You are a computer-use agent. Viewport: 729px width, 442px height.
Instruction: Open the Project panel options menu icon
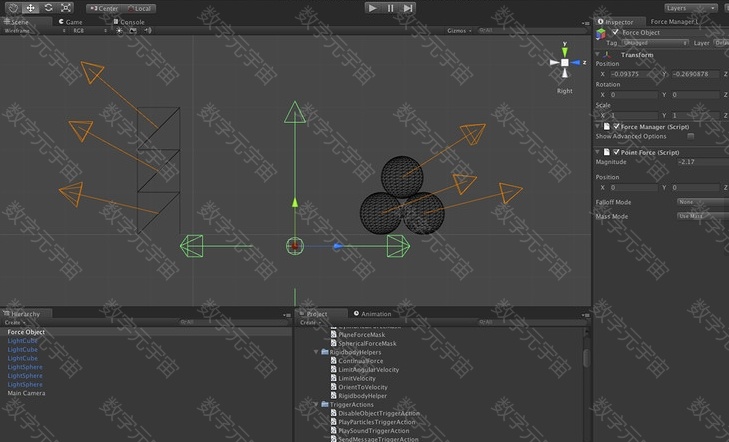point(585,315)
